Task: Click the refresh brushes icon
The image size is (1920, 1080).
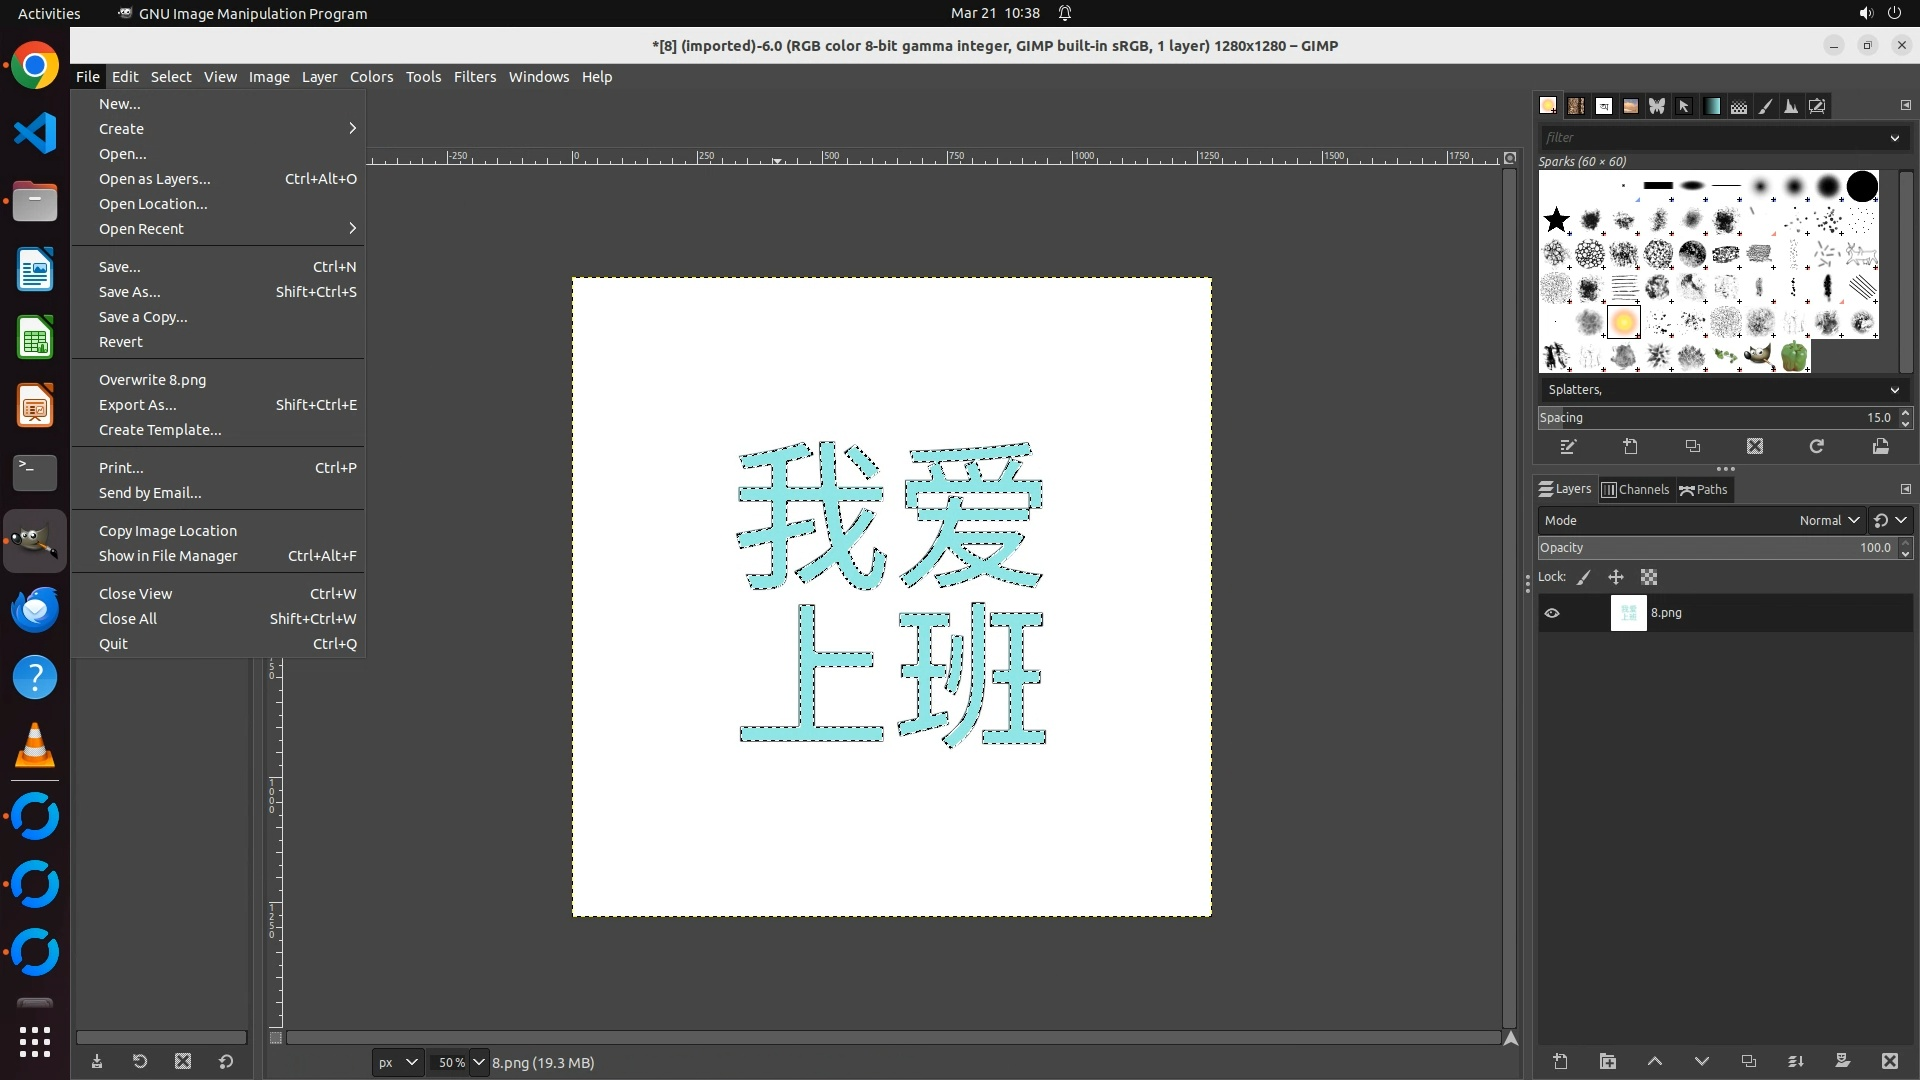Action: 1816,446
